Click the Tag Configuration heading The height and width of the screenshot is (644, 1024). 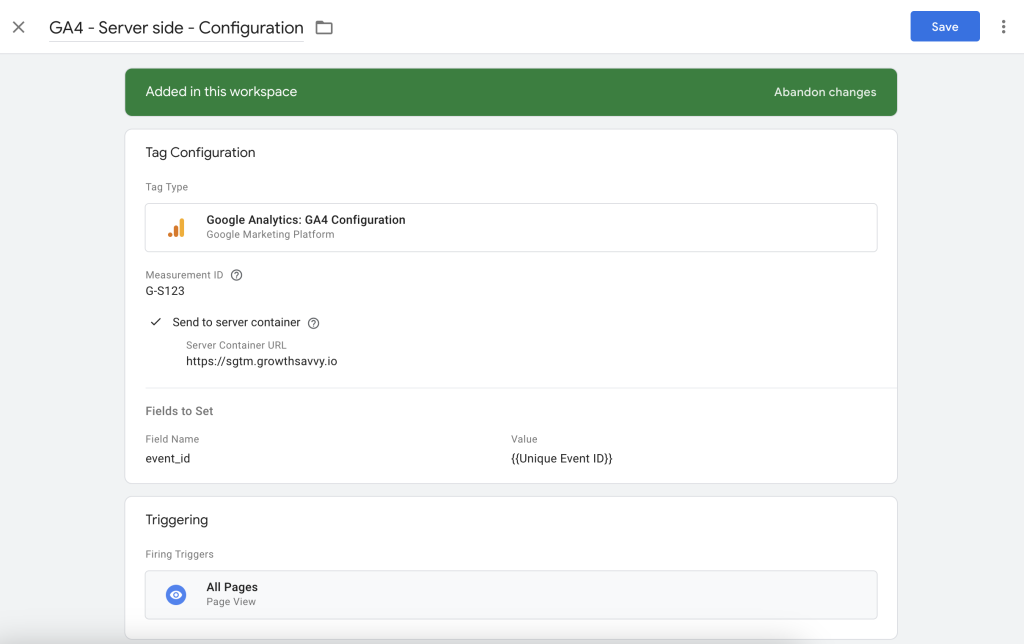pyautogui.click(x=200, y=153)
